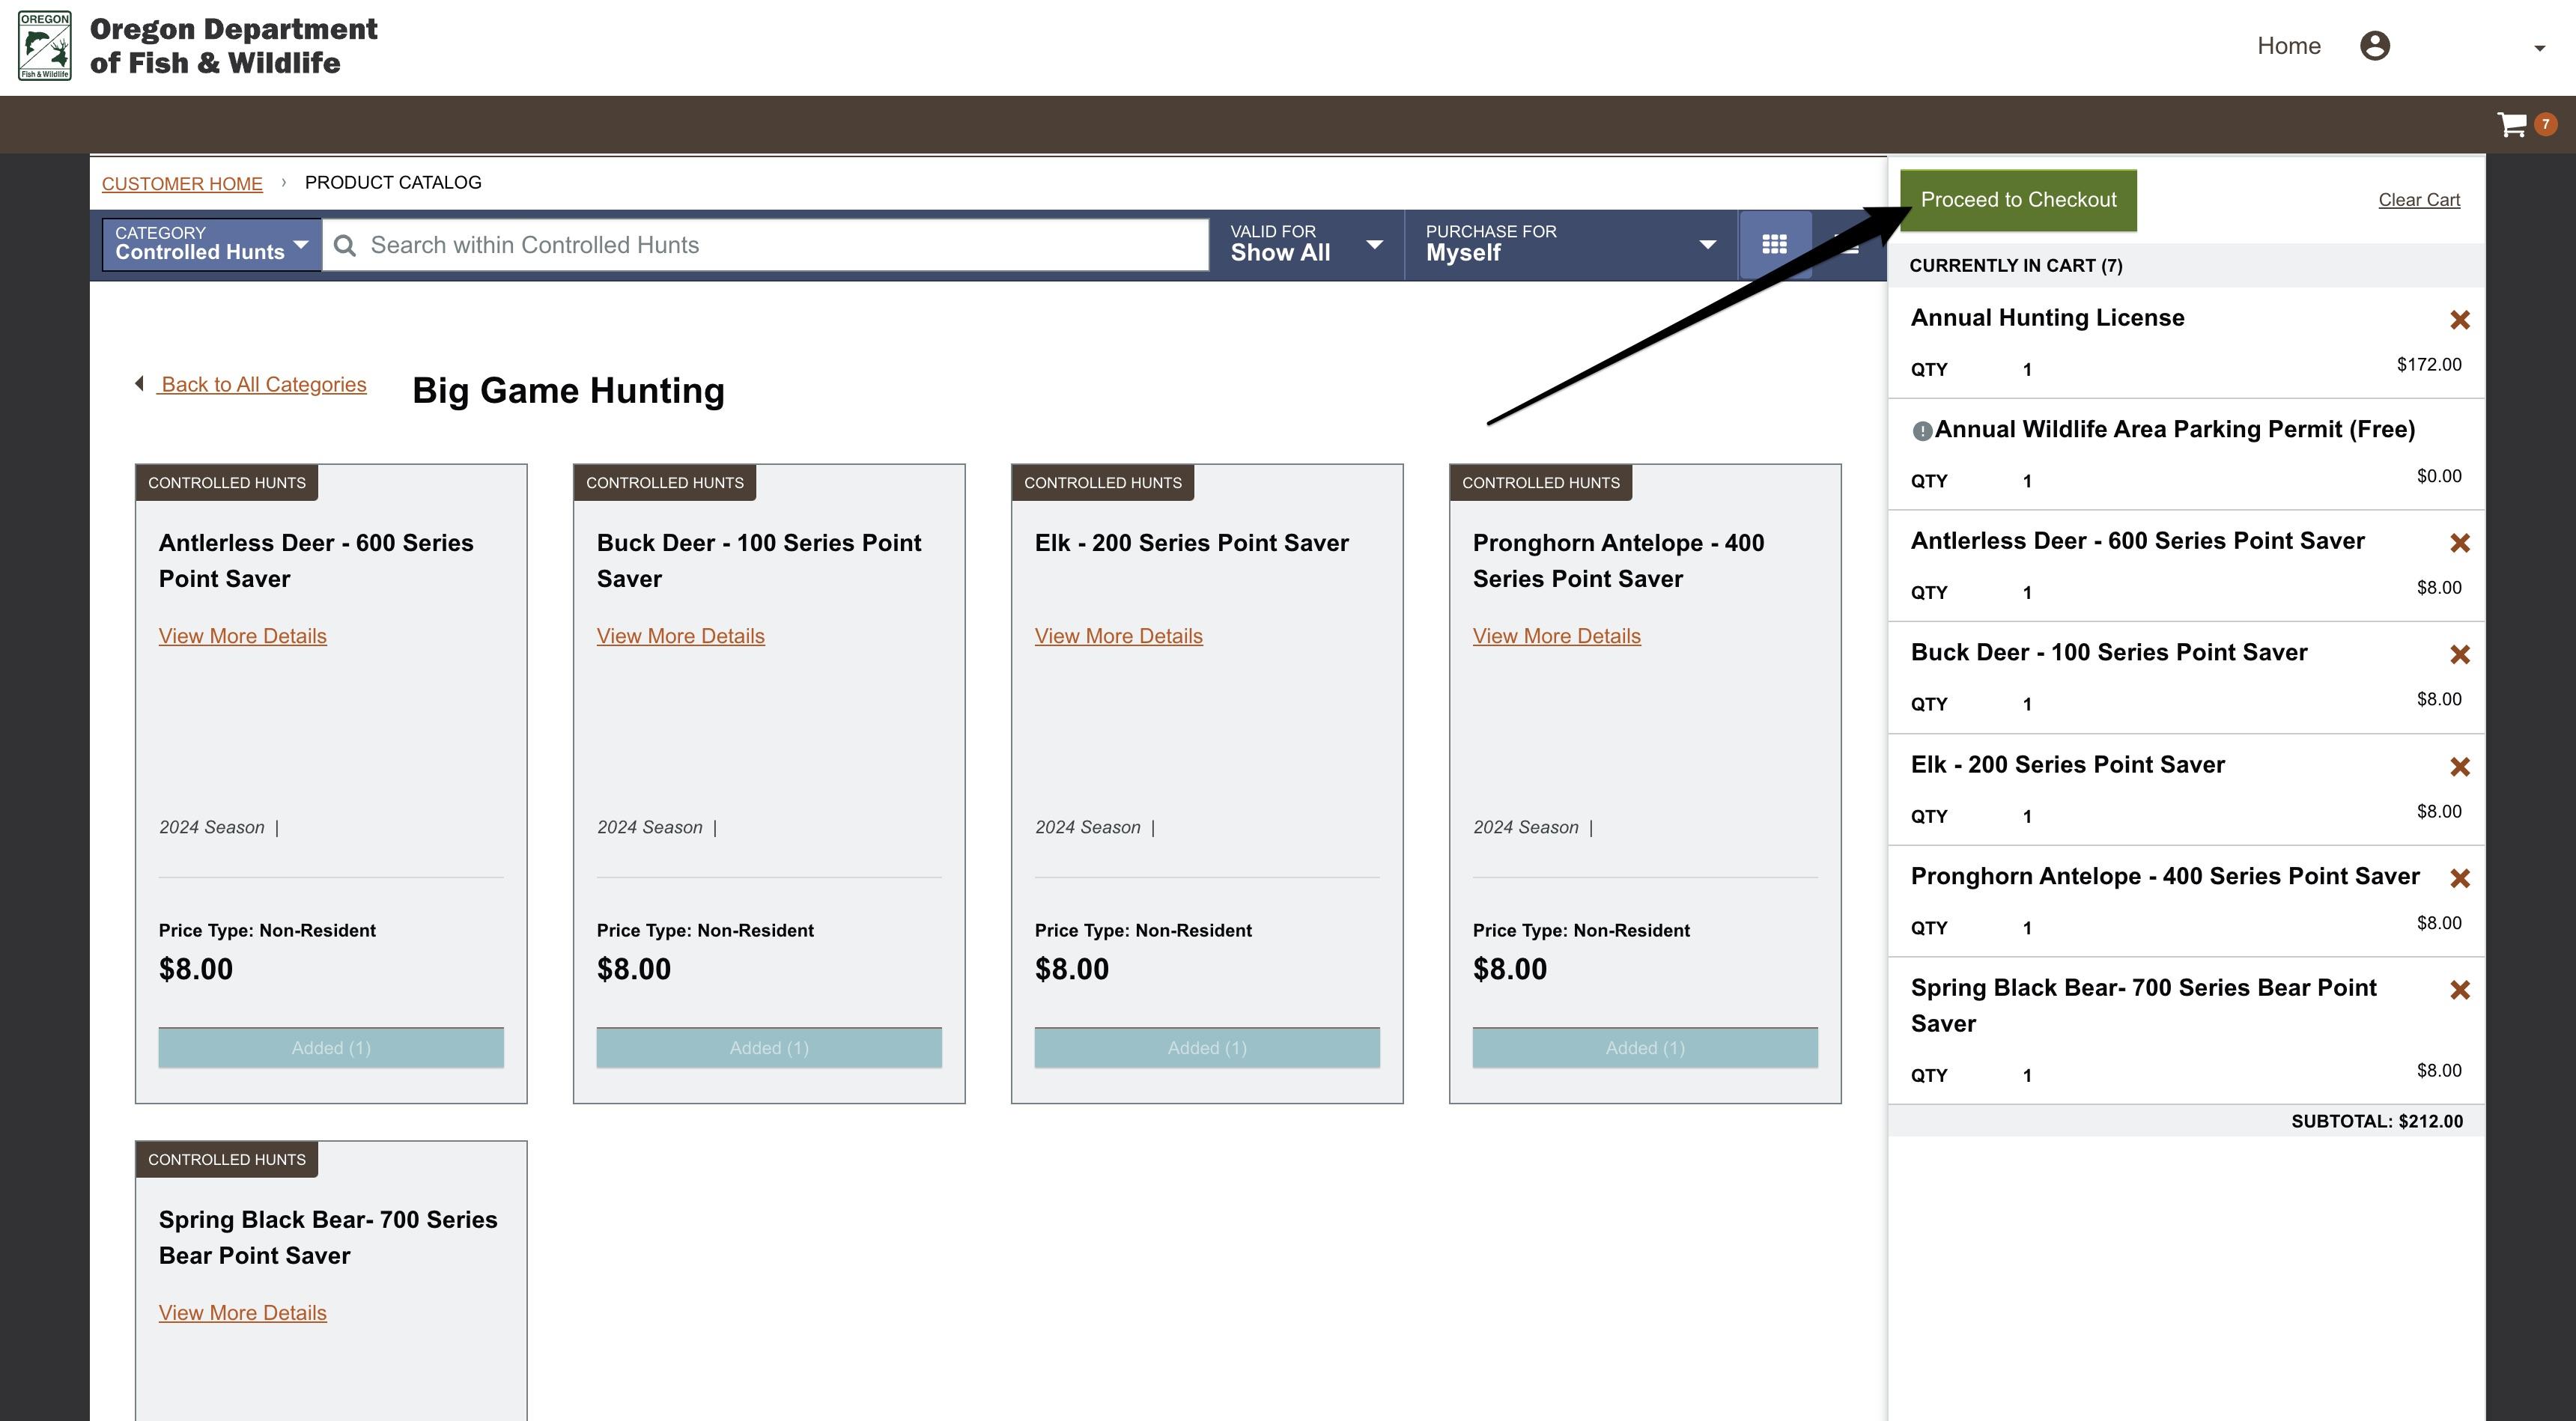The width and height of the screenshot is (2576, 1421).
Task: Select Home in the top navigation
Action: tap(2289, 45)
